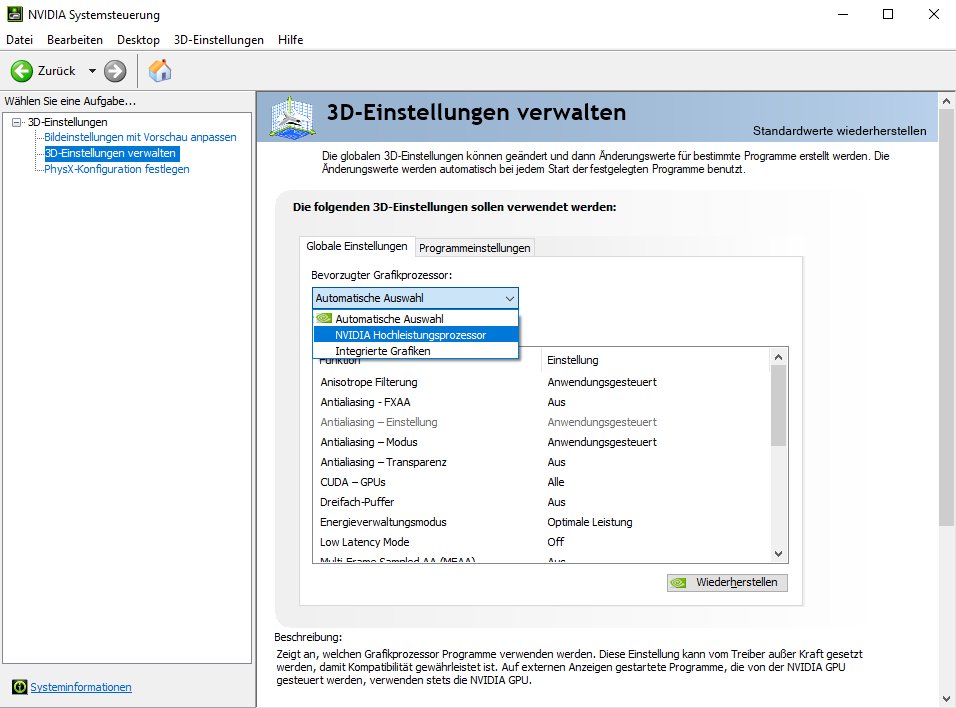Click the NVIDIA logo on the Wiederherstellen button
Screen dimensions: 956x708
(679, 583)
